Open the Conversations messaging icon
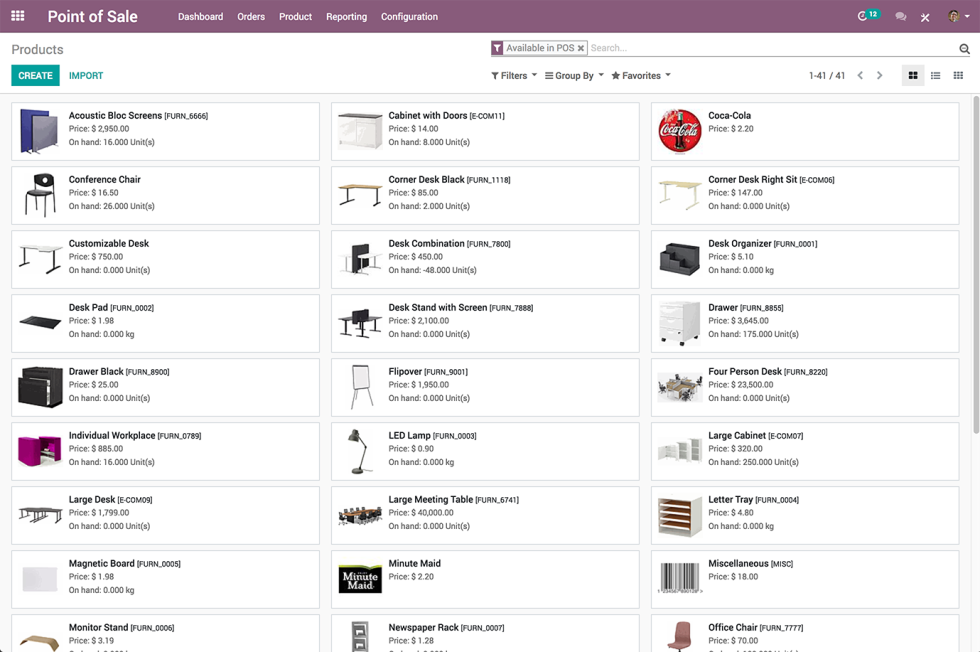Image resolution: width=980 pixels, height=652 pixels. point(900,15)
